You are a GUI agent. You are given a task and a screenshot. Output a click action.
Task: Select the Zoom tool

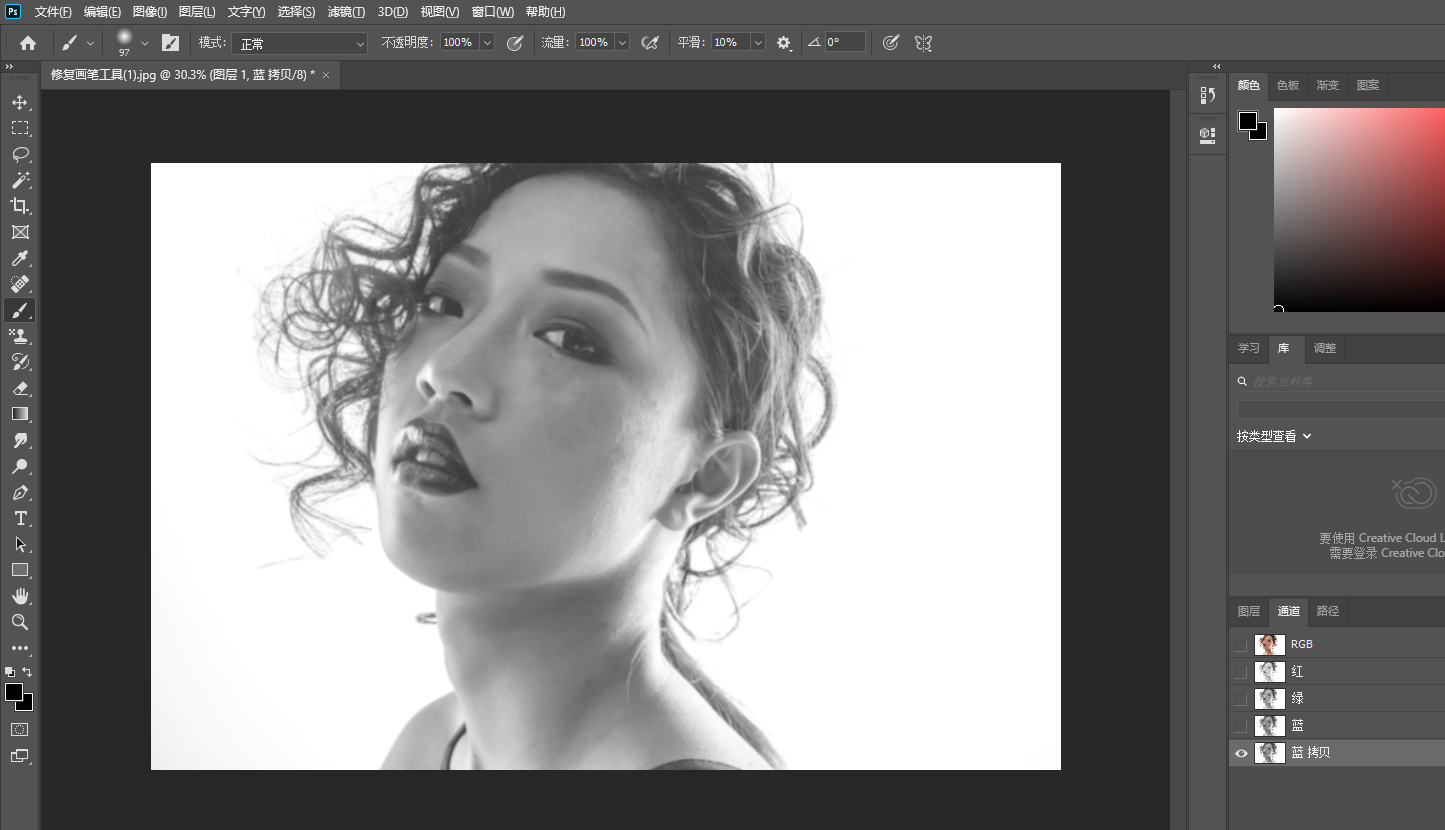(20, 622)
